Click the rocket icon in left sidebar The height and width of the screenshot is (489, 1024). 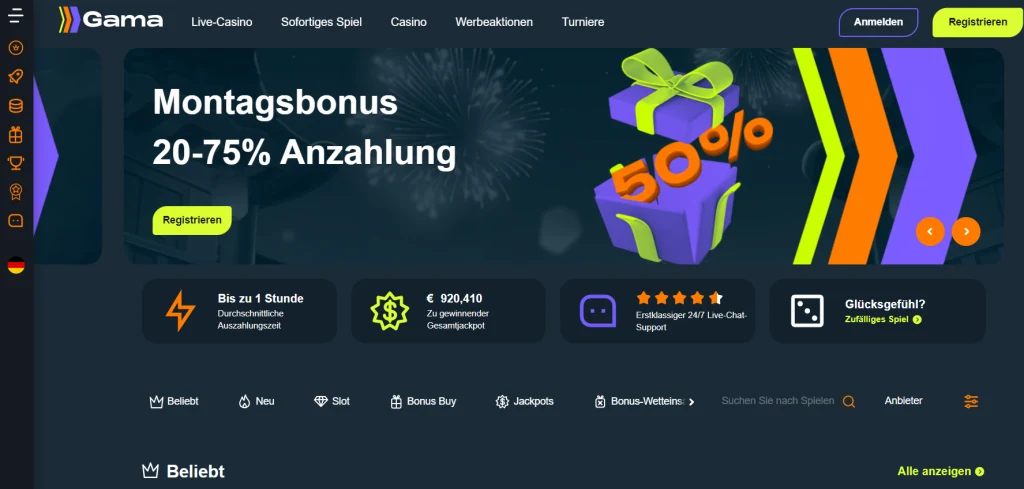pos(16,76)
